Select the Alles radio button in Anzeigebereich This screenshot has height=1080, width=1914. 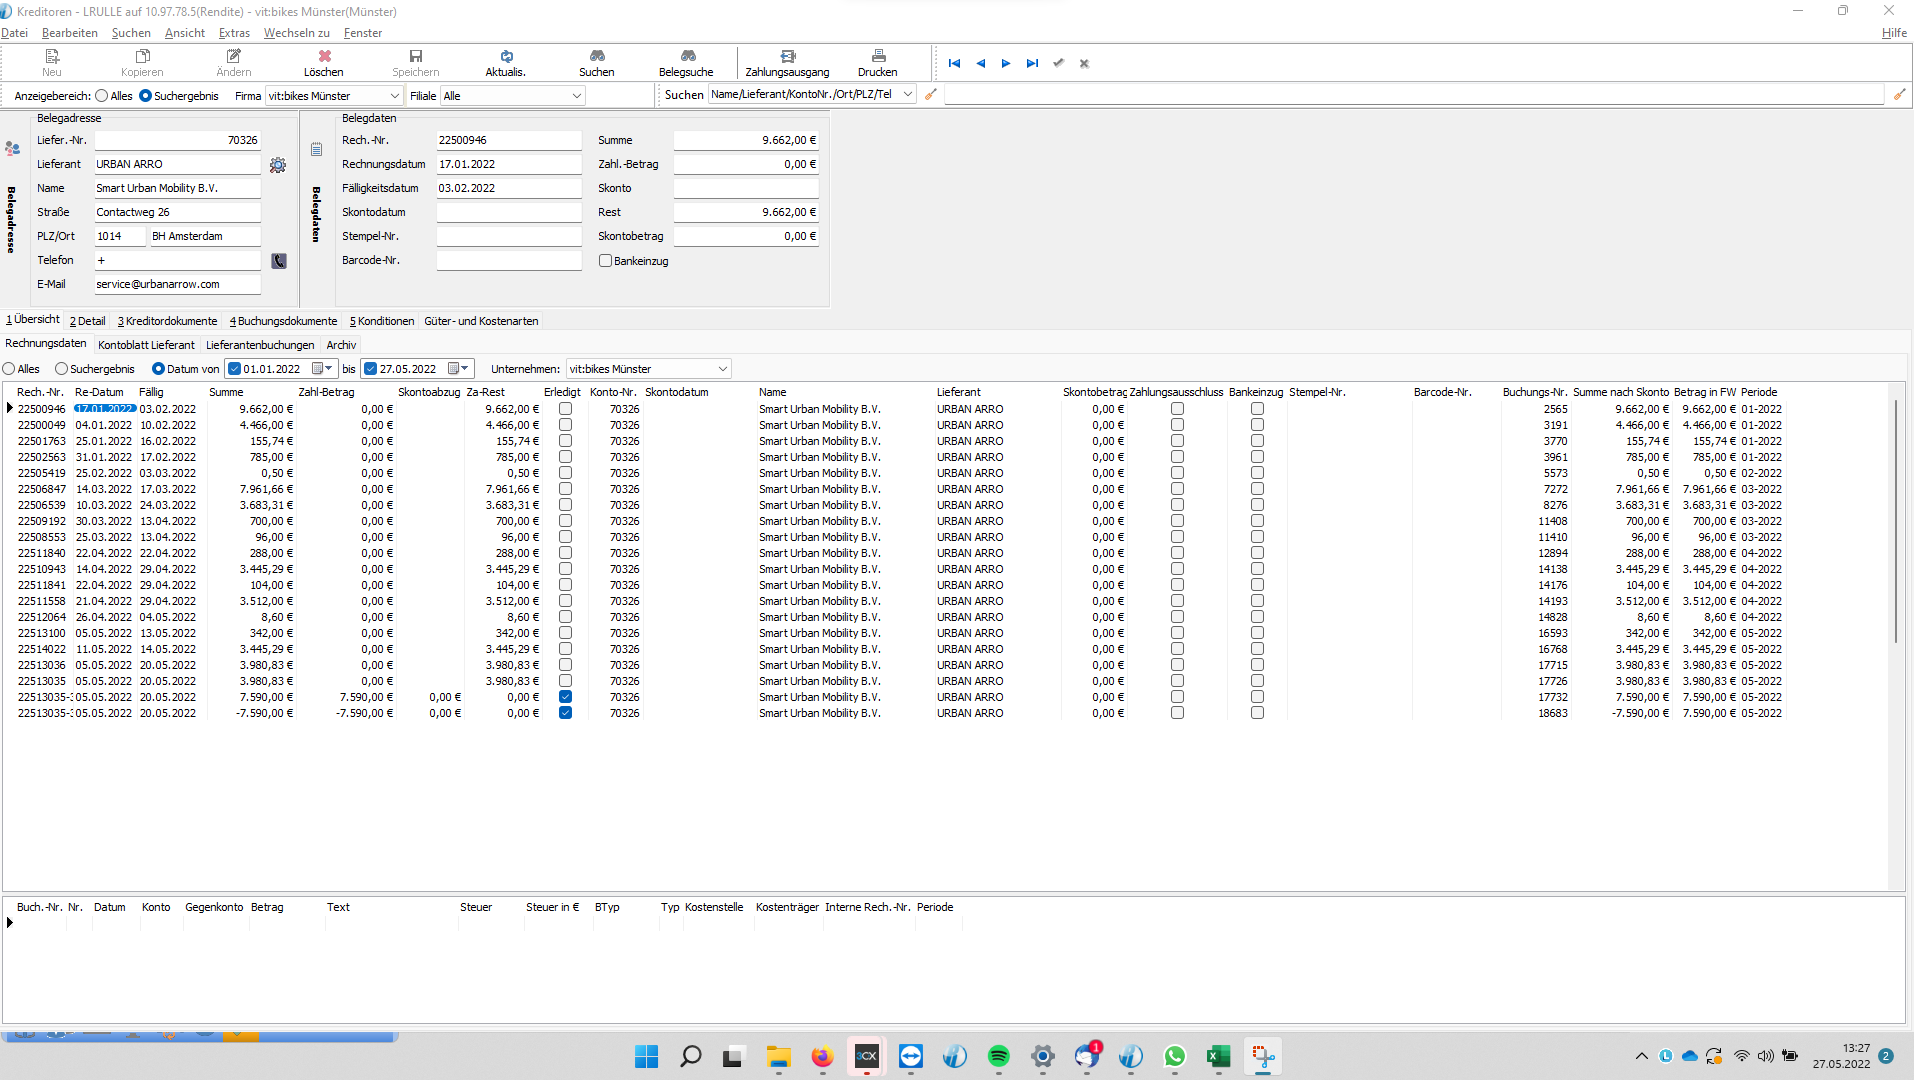(102, 96)
